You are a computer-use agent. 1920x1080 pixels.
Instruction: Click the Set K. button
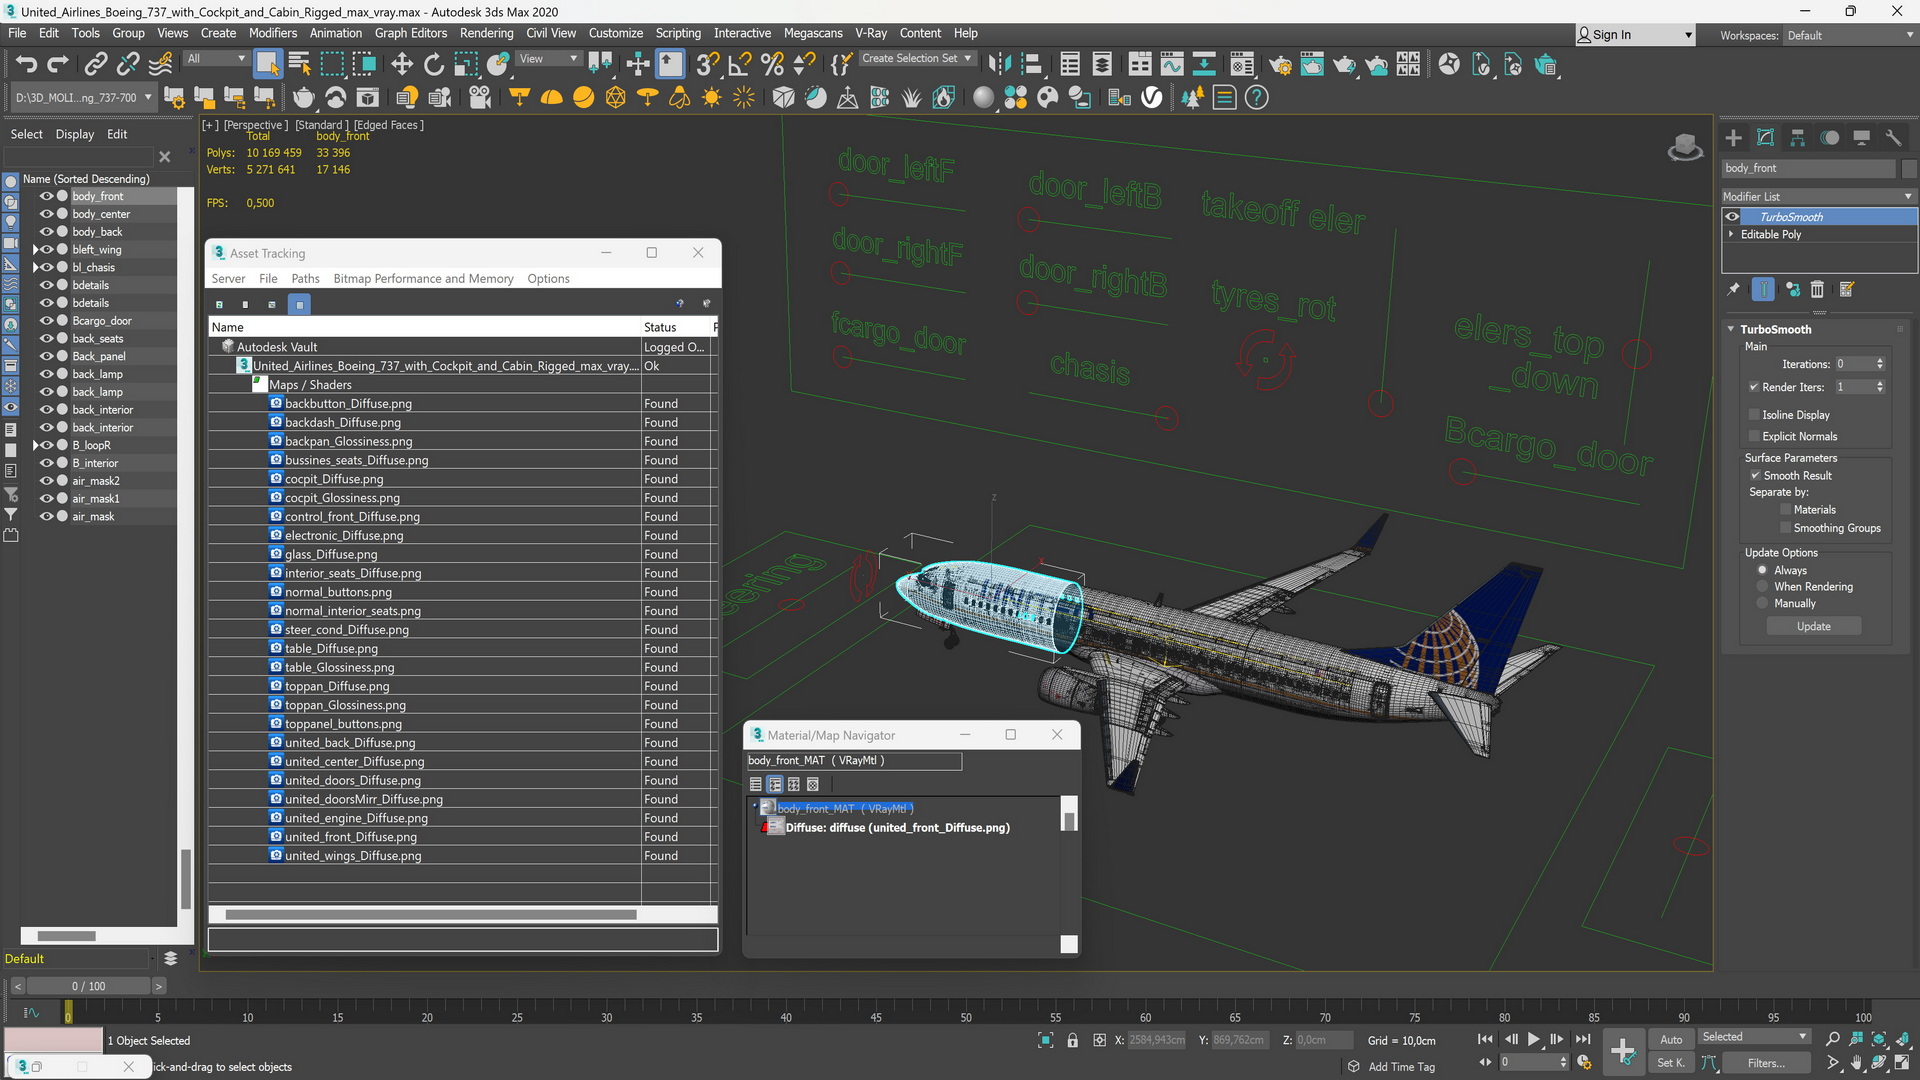point(1670,1063)
